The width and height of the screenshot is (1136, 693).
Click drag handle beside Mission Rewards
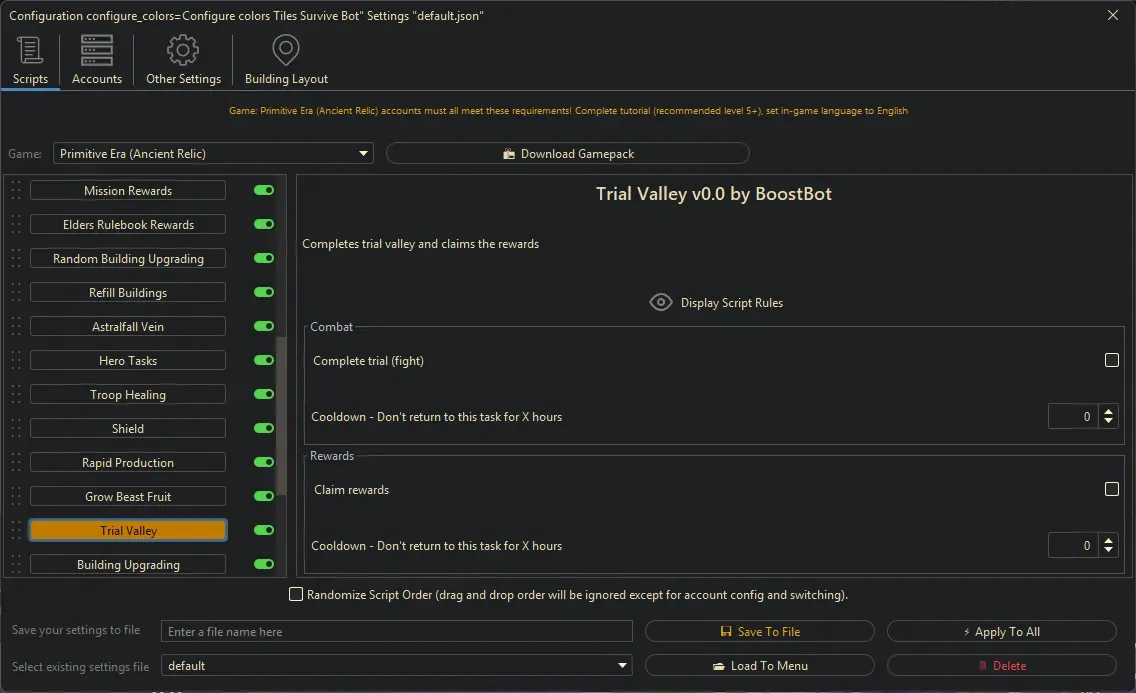[x=16, y=191]
